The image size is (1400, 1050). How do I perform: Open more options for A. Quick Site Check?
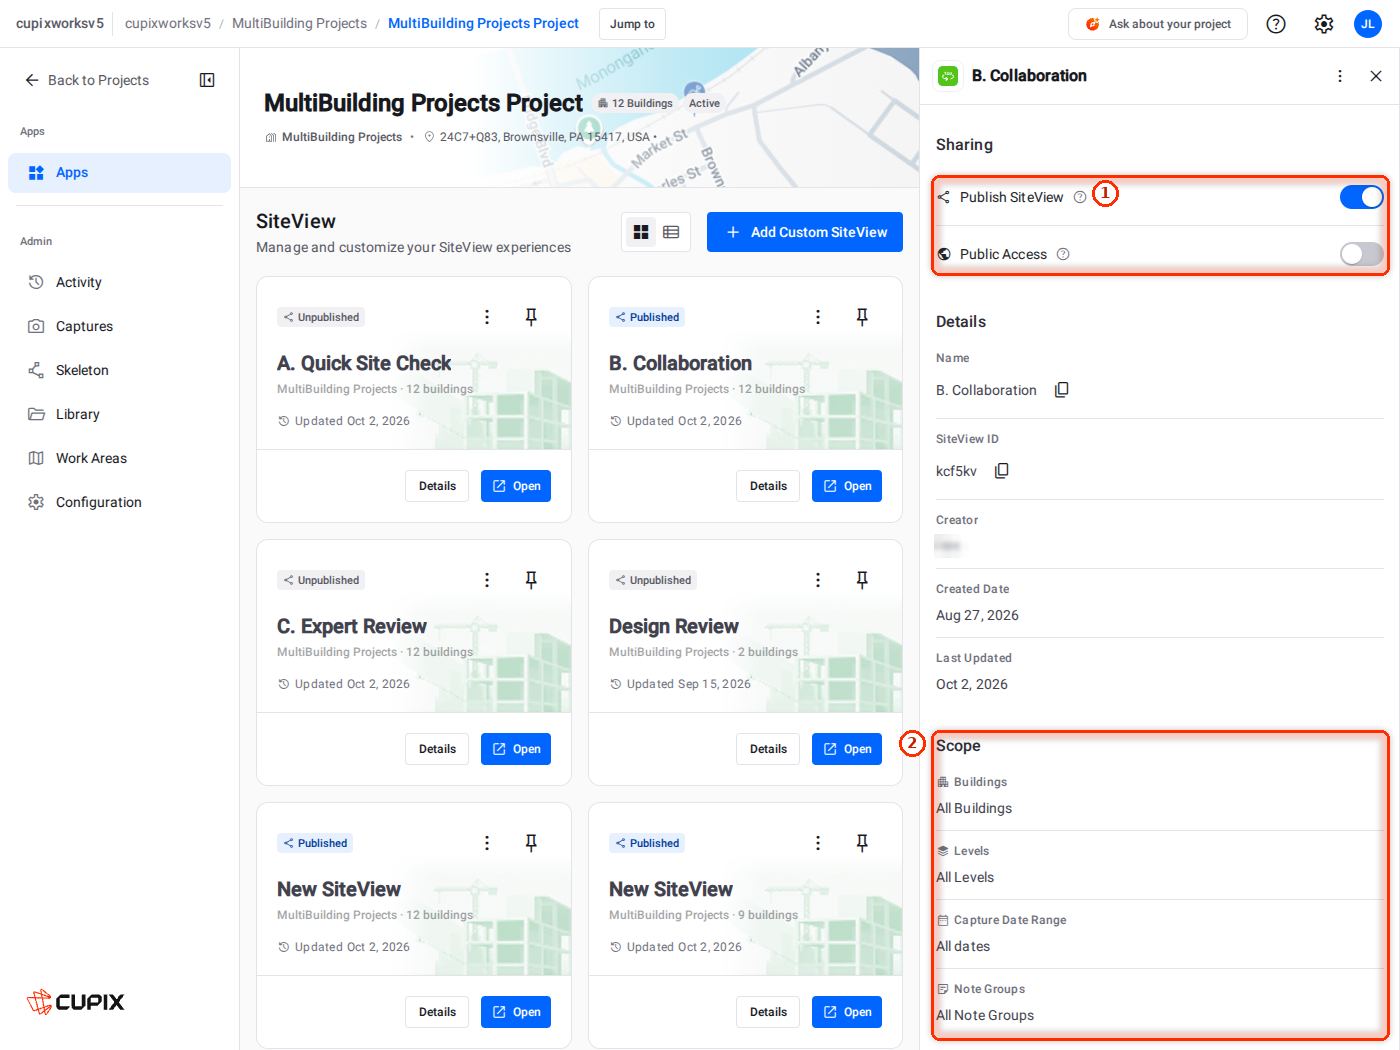487,317
